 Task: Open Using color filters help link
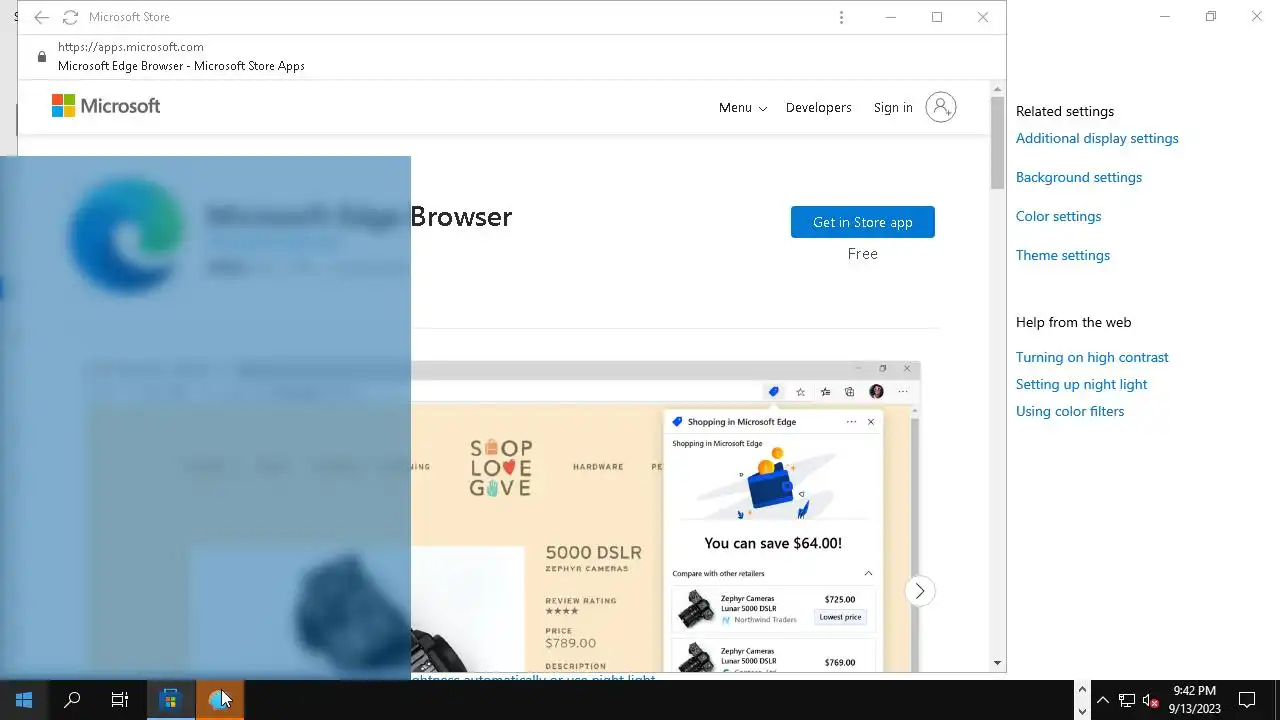coord(1070,412)
